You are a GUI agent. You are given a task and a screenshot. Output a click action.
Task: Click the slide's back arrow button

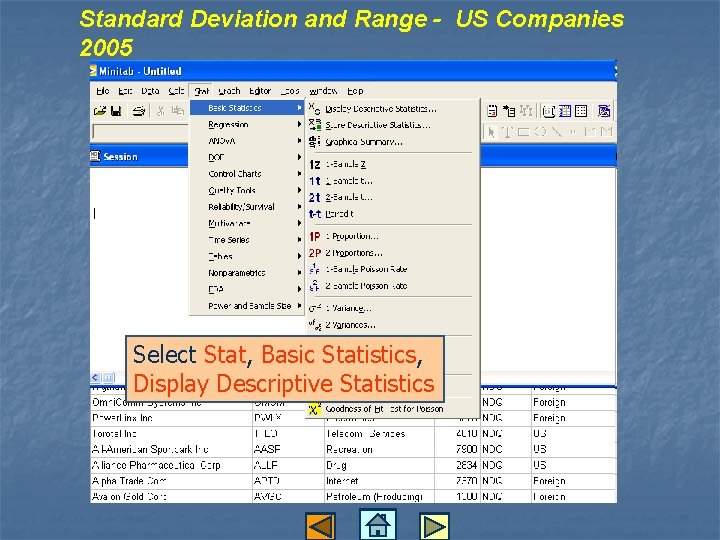click(321, 525)
